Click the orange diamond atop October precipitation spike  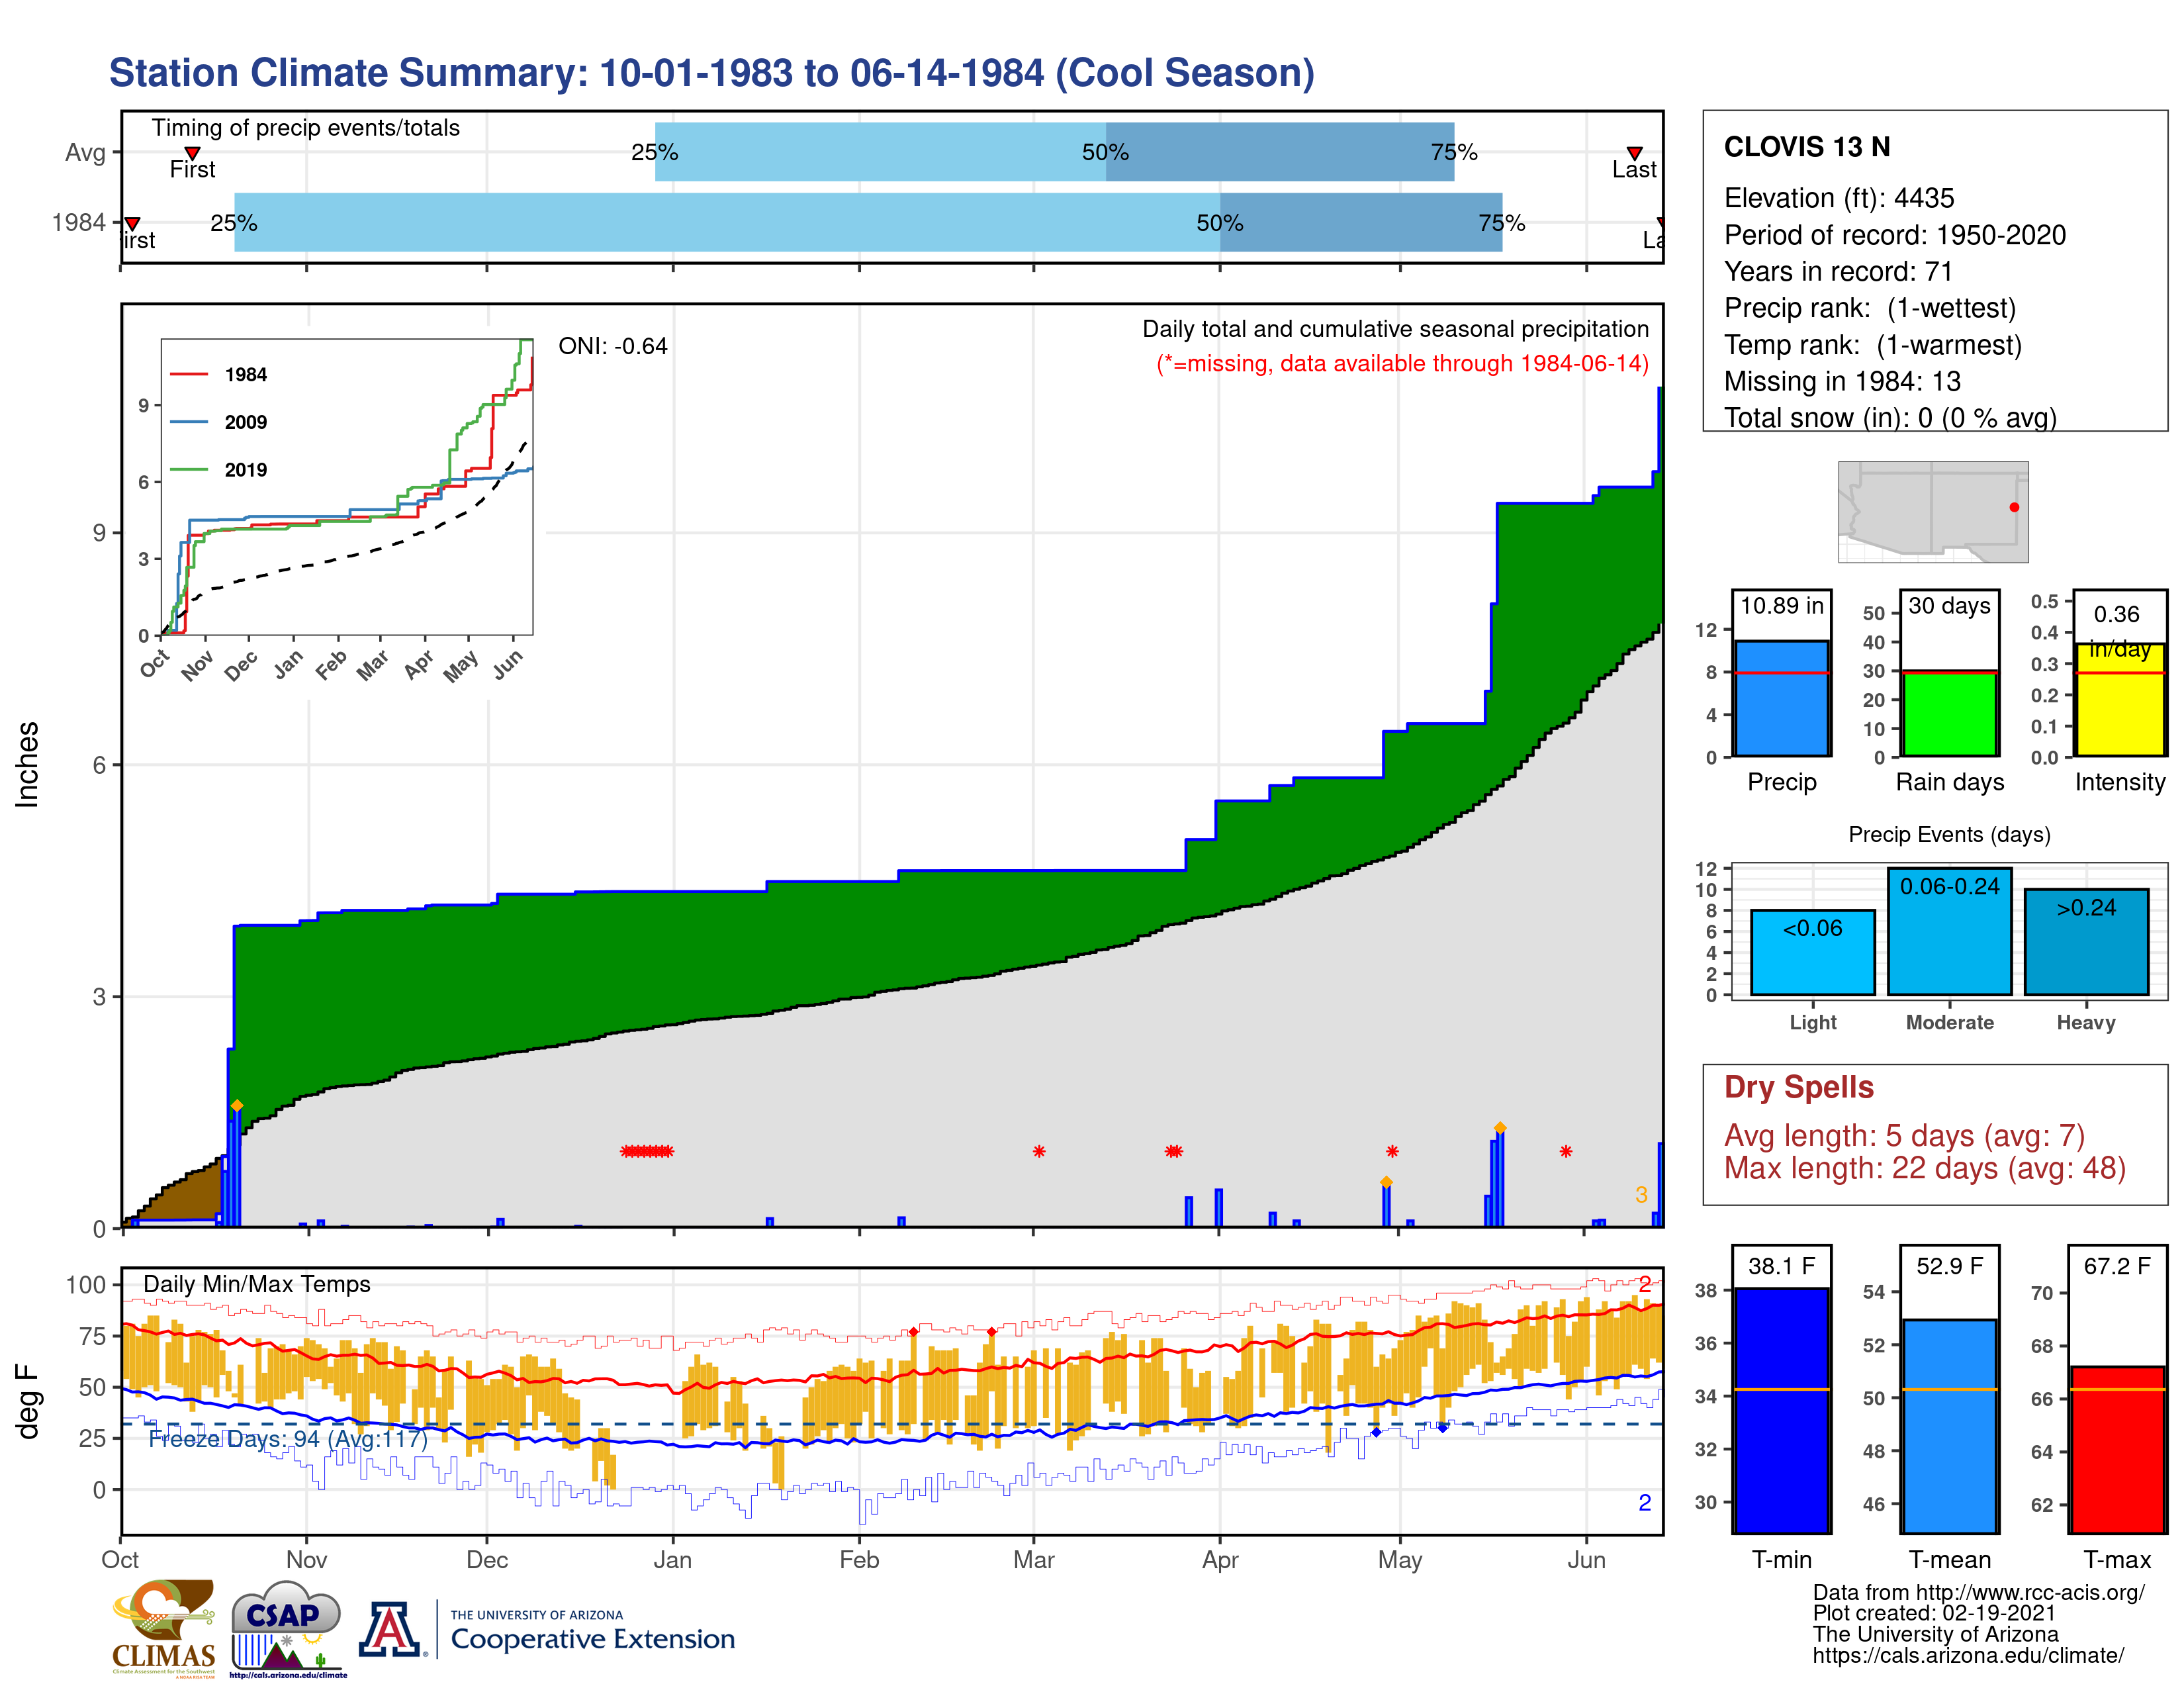point(237,1105)
